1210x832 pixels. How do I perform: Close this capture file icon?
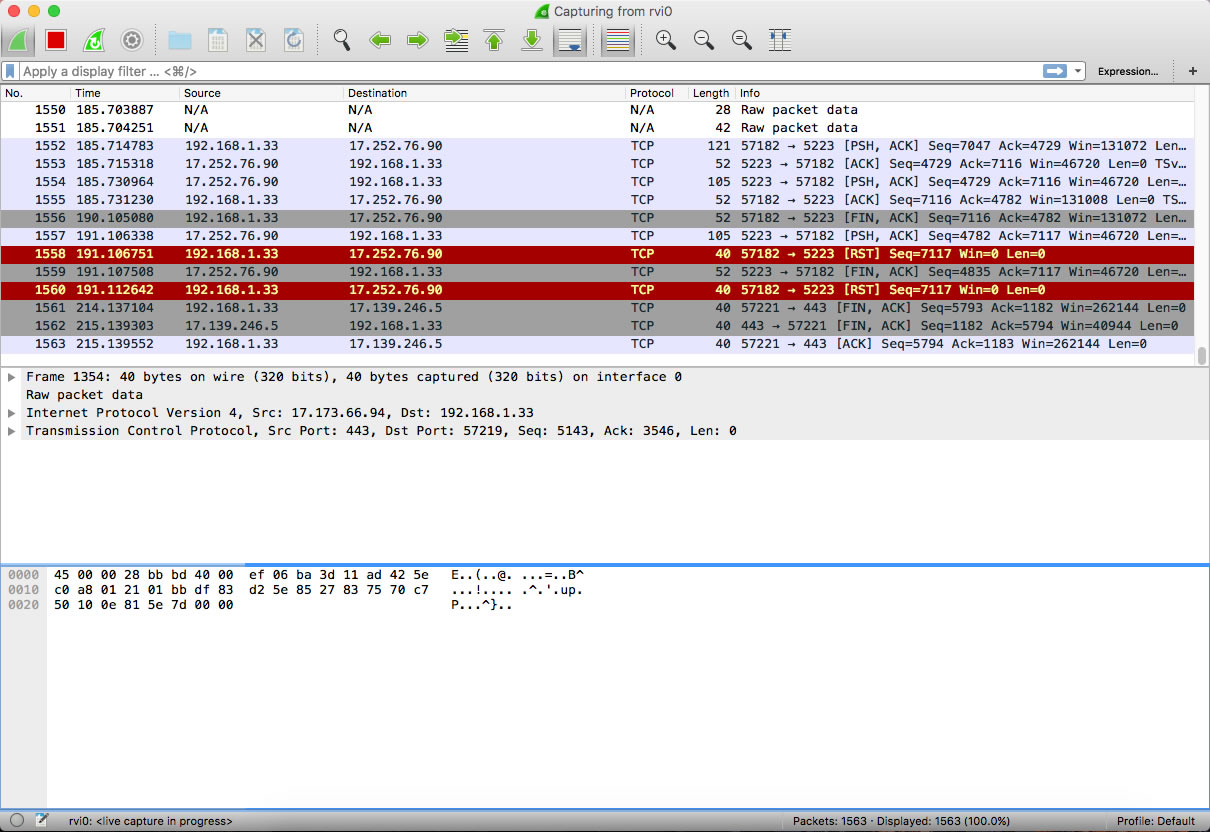pyautogui.click(x=256, y=40)
